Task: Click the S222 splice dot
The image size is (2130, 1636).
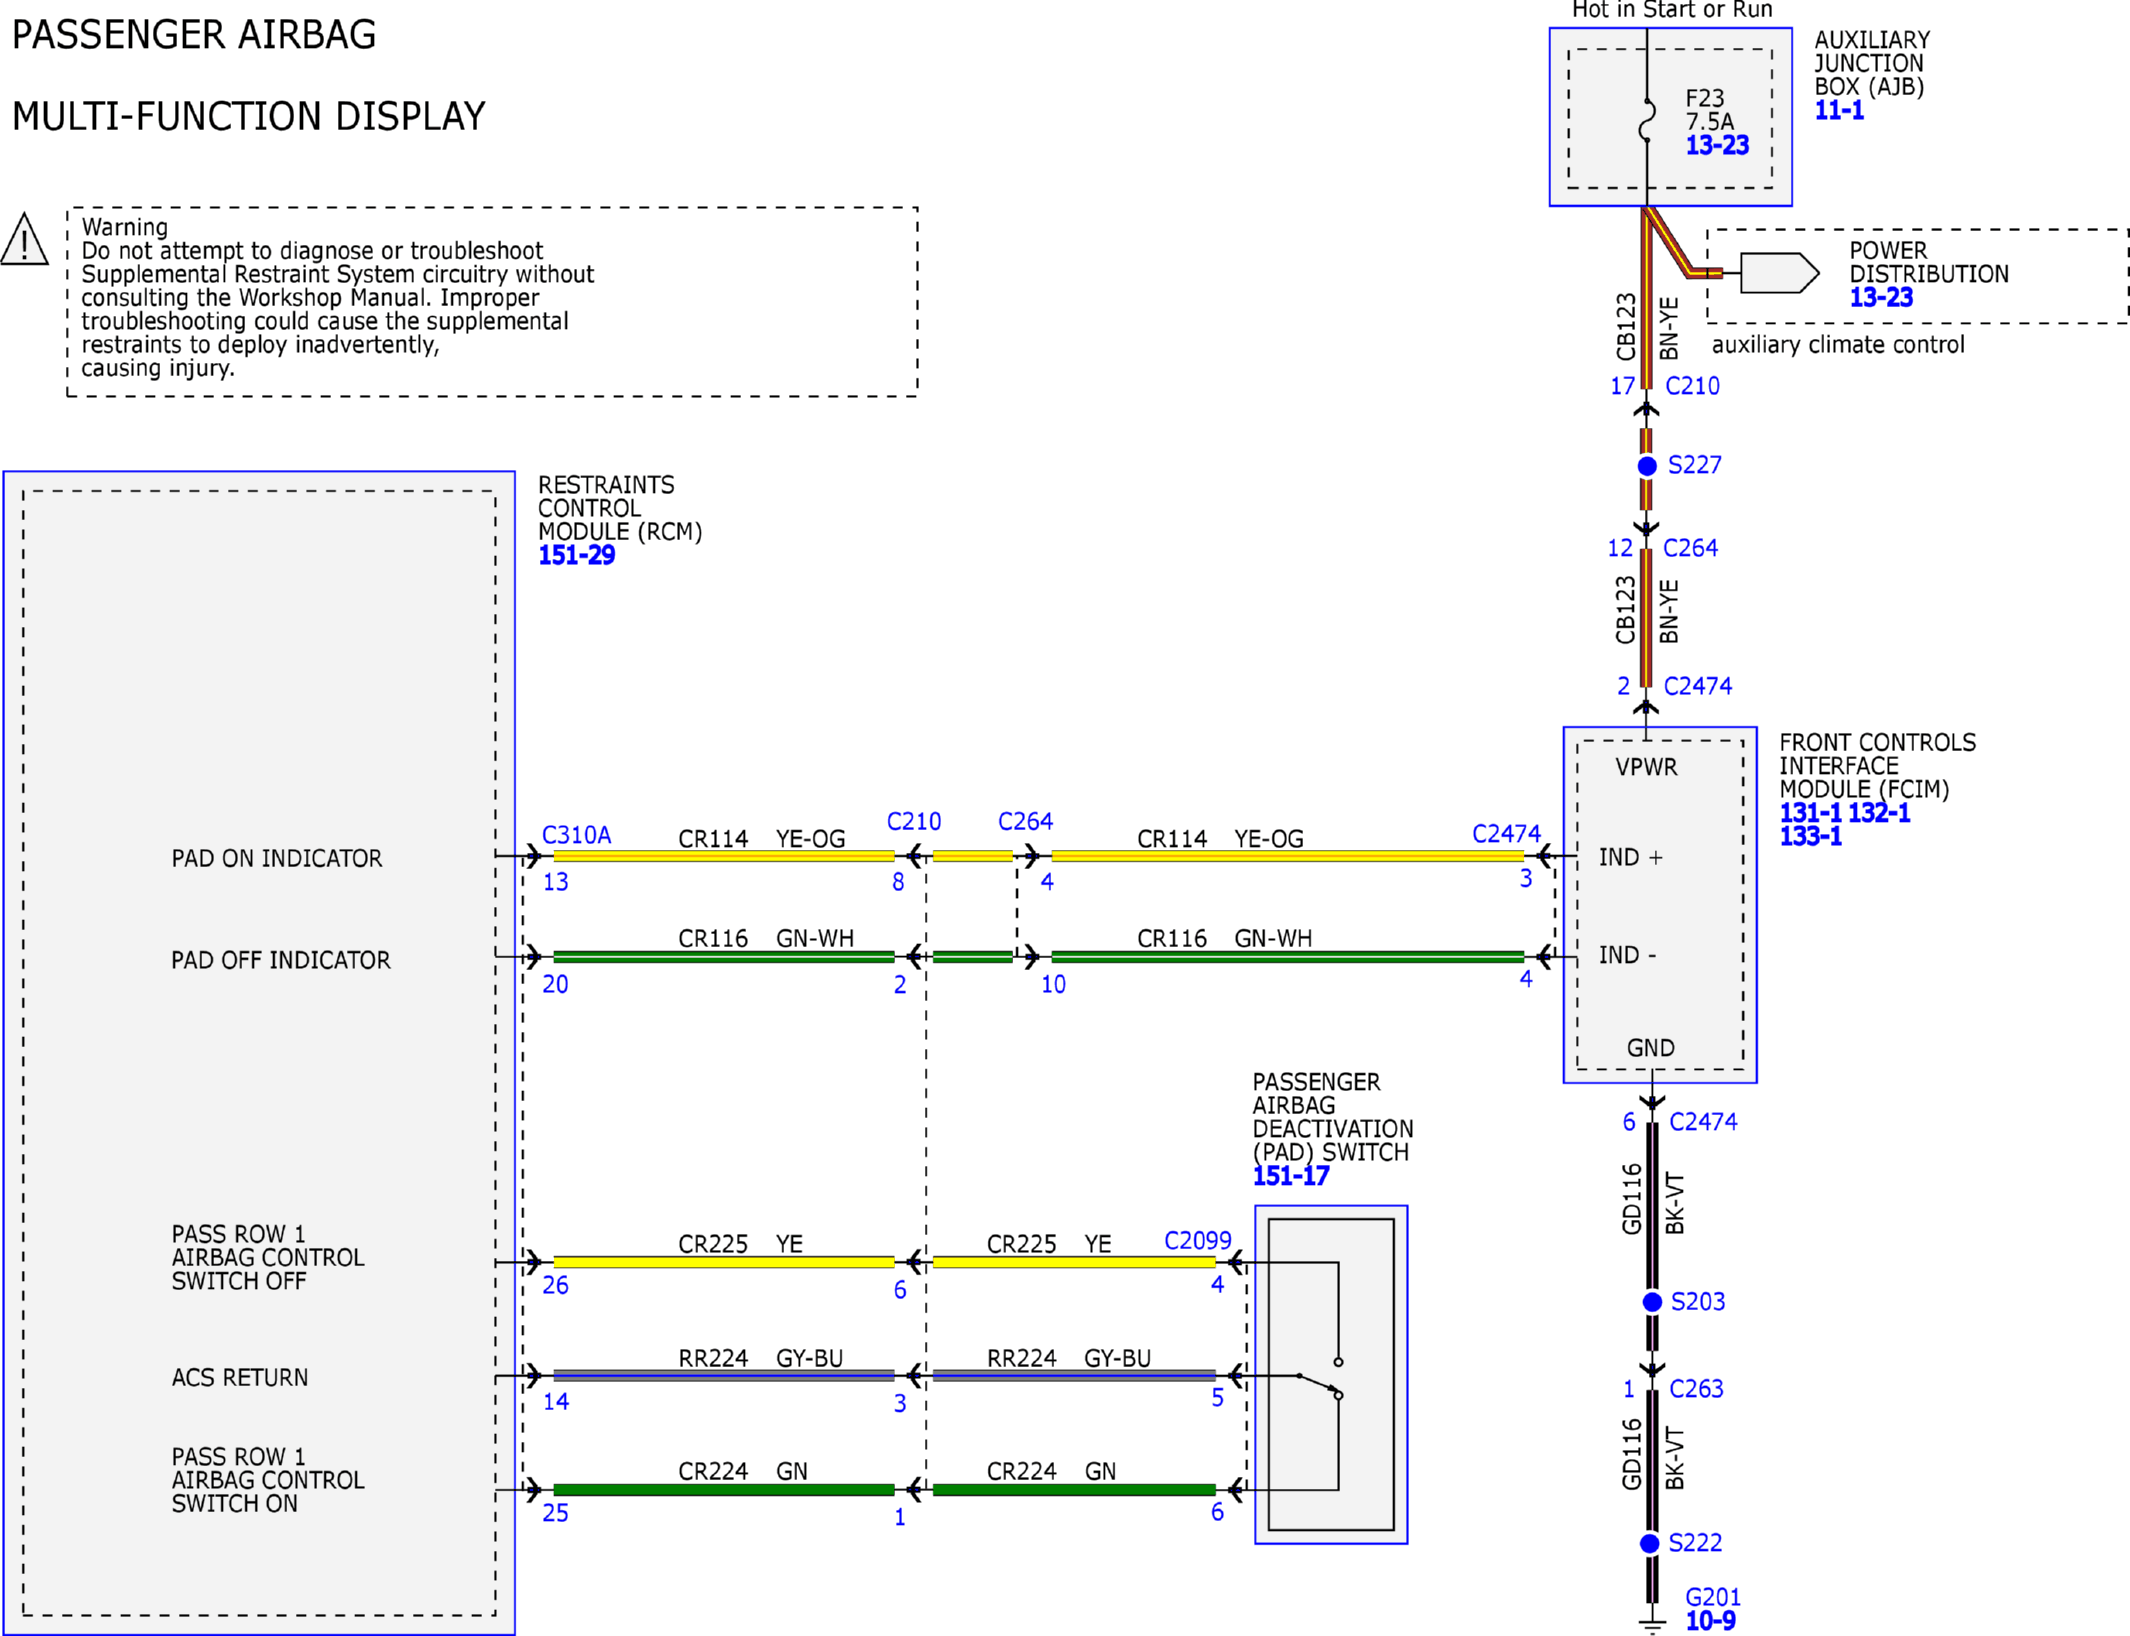Action: (1650, 1544)
